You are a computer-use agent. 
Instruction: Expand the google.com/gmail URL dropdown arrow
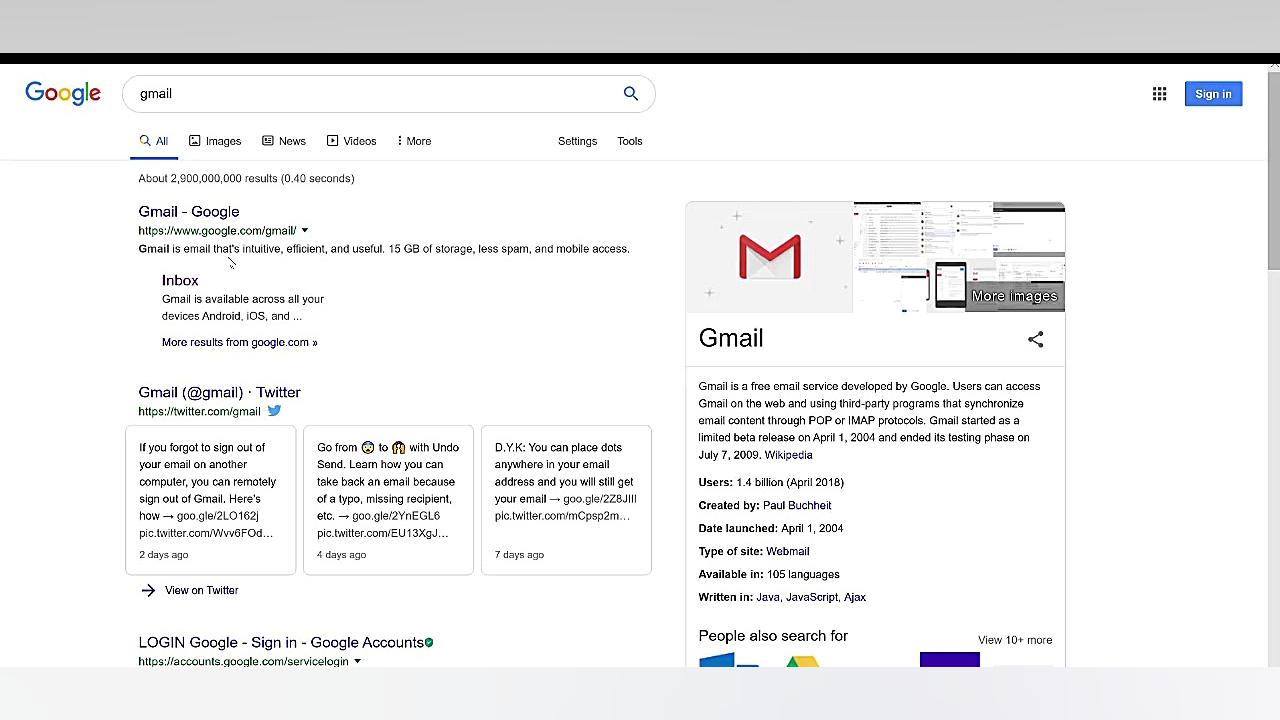click(305, 231)
